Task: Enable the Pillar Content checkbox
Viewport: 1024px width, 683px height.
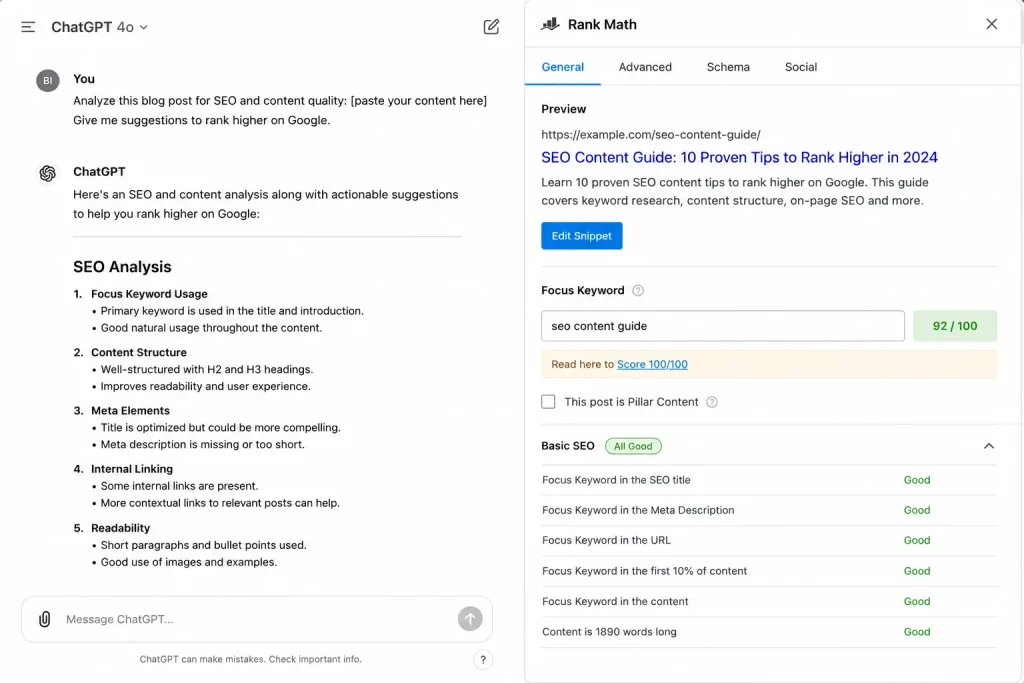Action: 549,402
